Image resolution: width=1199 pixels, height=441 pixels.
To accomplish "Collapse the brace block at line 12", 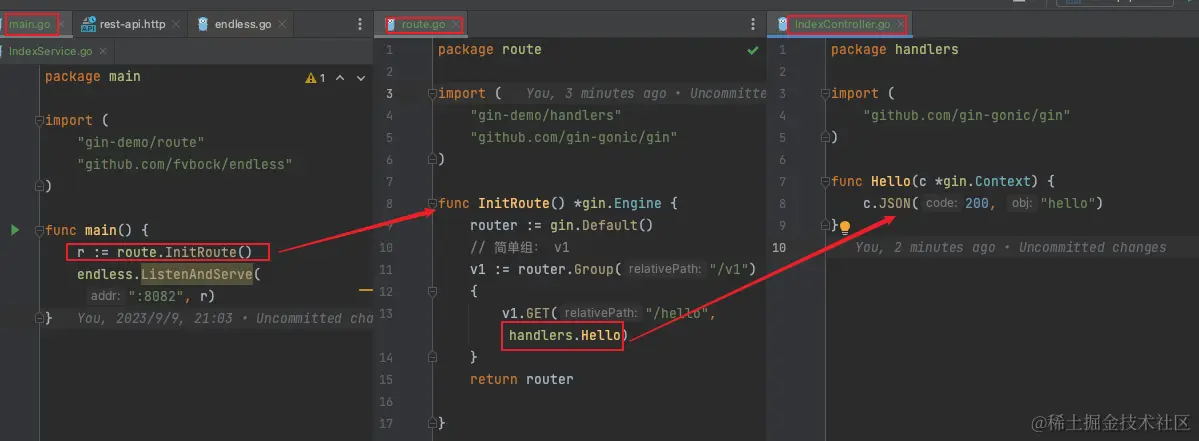I will tap(432, 291).
